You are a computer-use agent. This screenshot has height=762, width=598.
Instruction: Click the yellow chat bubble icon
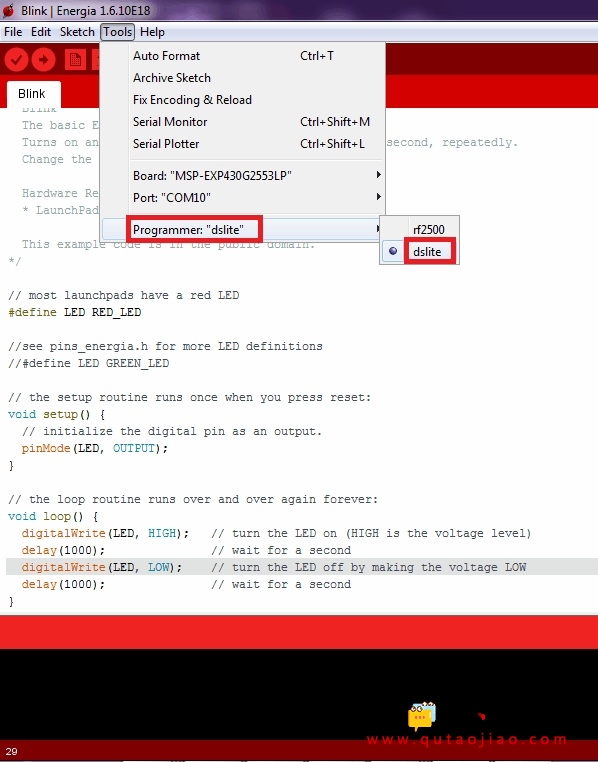422,716
